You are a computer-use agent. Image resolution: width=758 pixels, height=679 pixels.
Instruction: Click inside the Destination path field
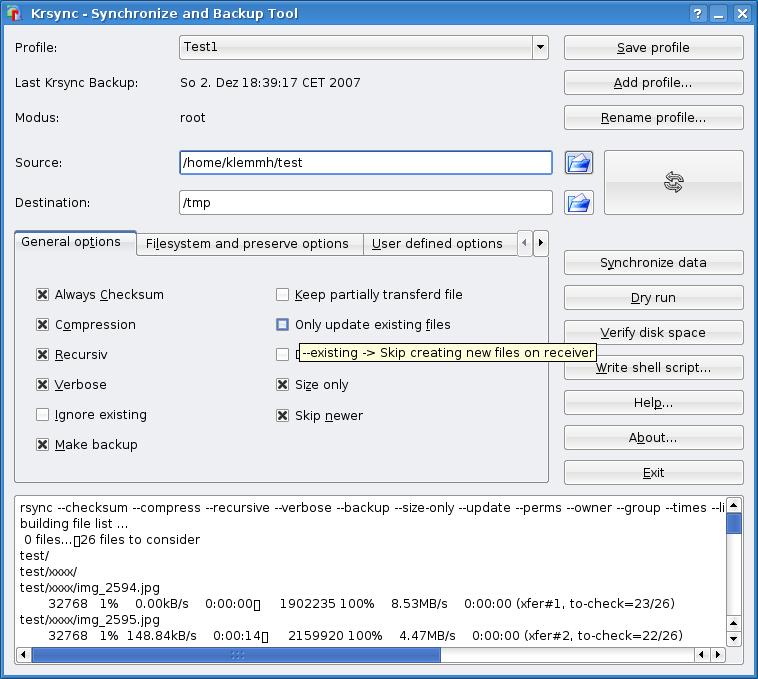tap(365, 202)
